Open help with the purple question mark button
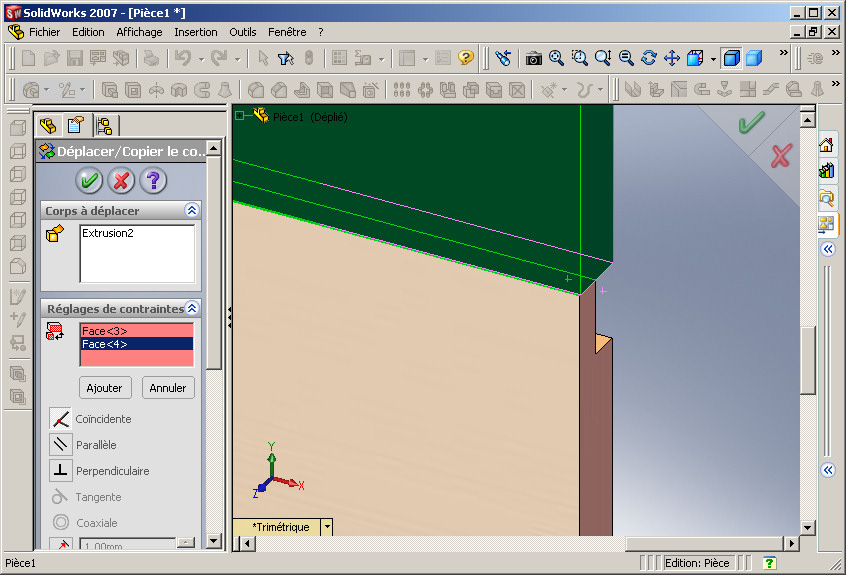 point(153,181)
